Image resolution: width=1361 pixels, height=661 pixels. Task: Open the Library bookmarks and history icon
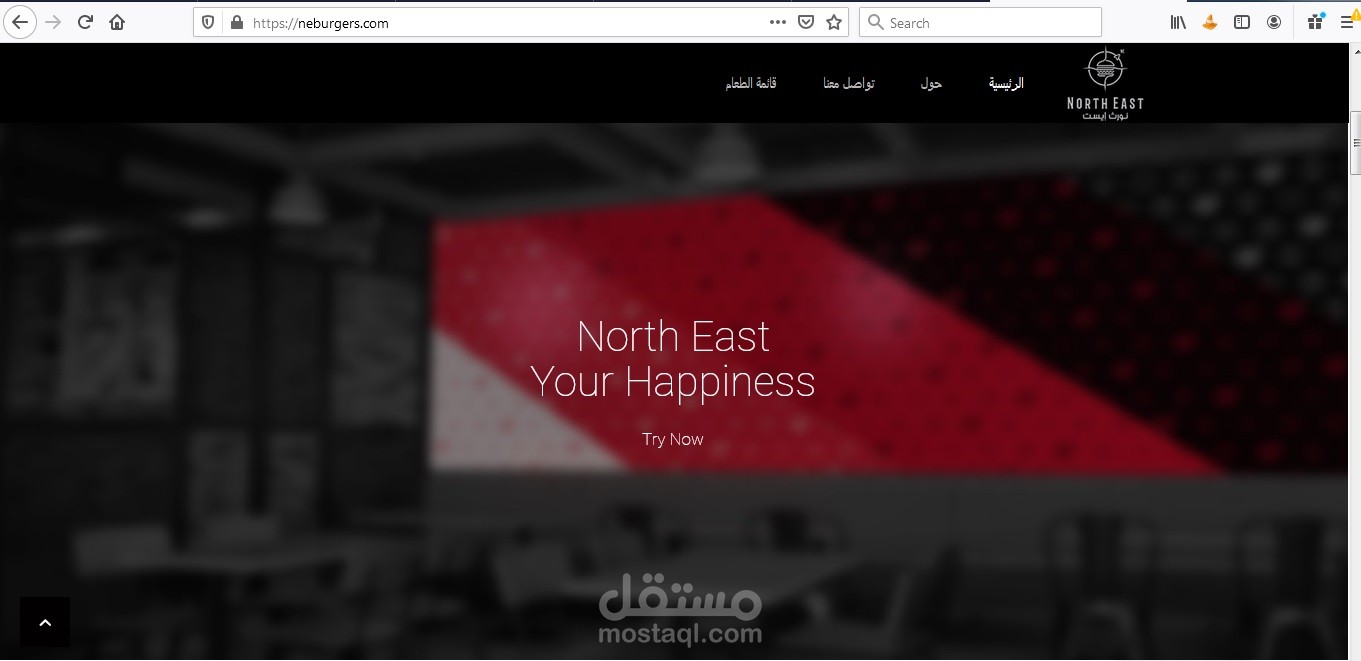[1178, 22]
